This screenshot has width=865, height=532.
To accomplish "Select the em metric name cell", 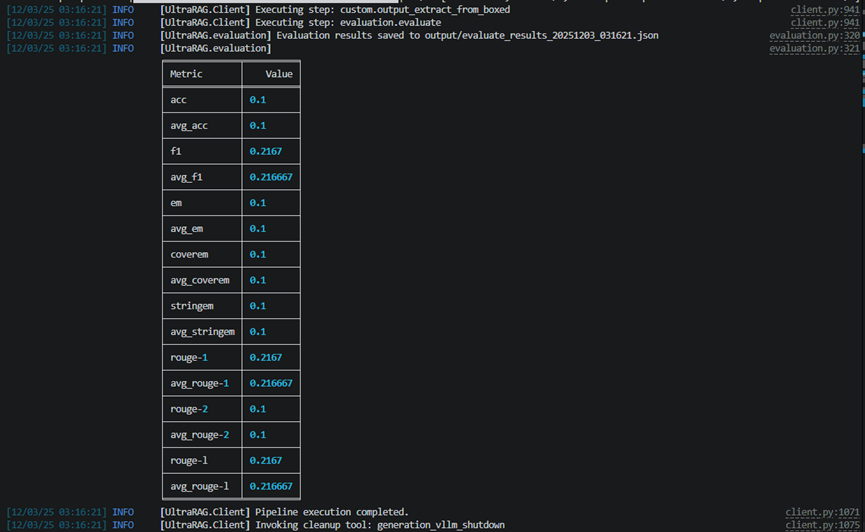I will (202, 203).
